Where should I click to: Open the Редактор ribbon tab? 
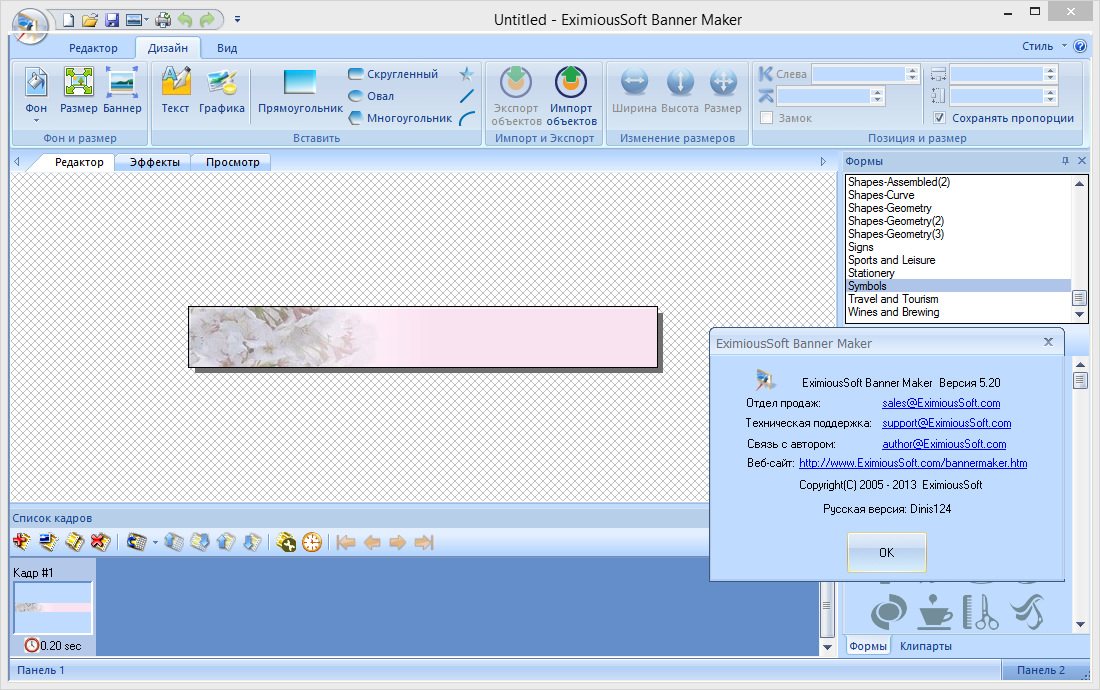click(x=93, y=48)
